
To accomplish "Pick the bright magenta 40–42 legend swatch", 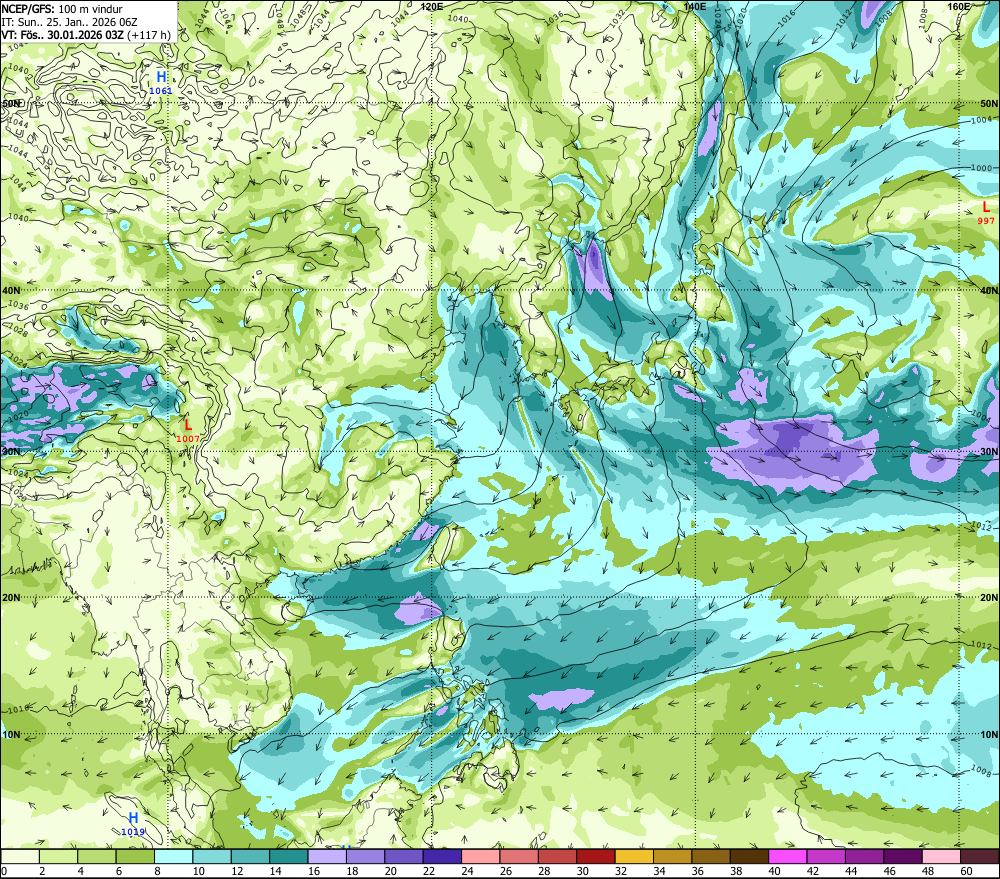I will point(787,856).
